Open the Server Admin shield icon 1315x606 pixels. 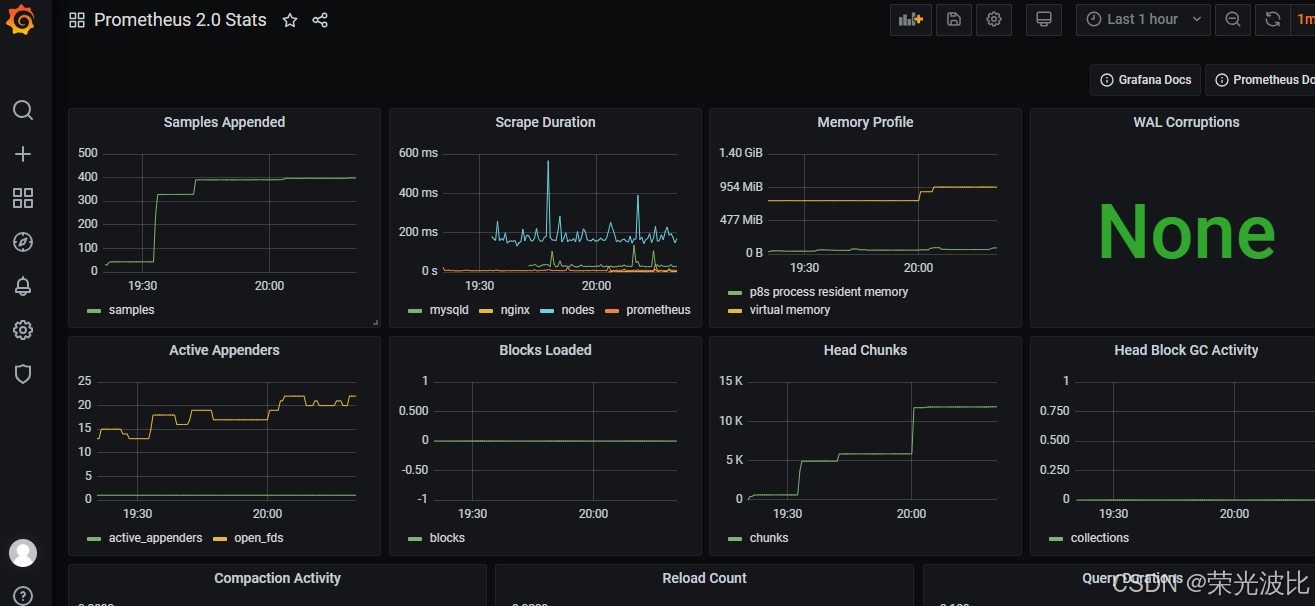point(23,374)
